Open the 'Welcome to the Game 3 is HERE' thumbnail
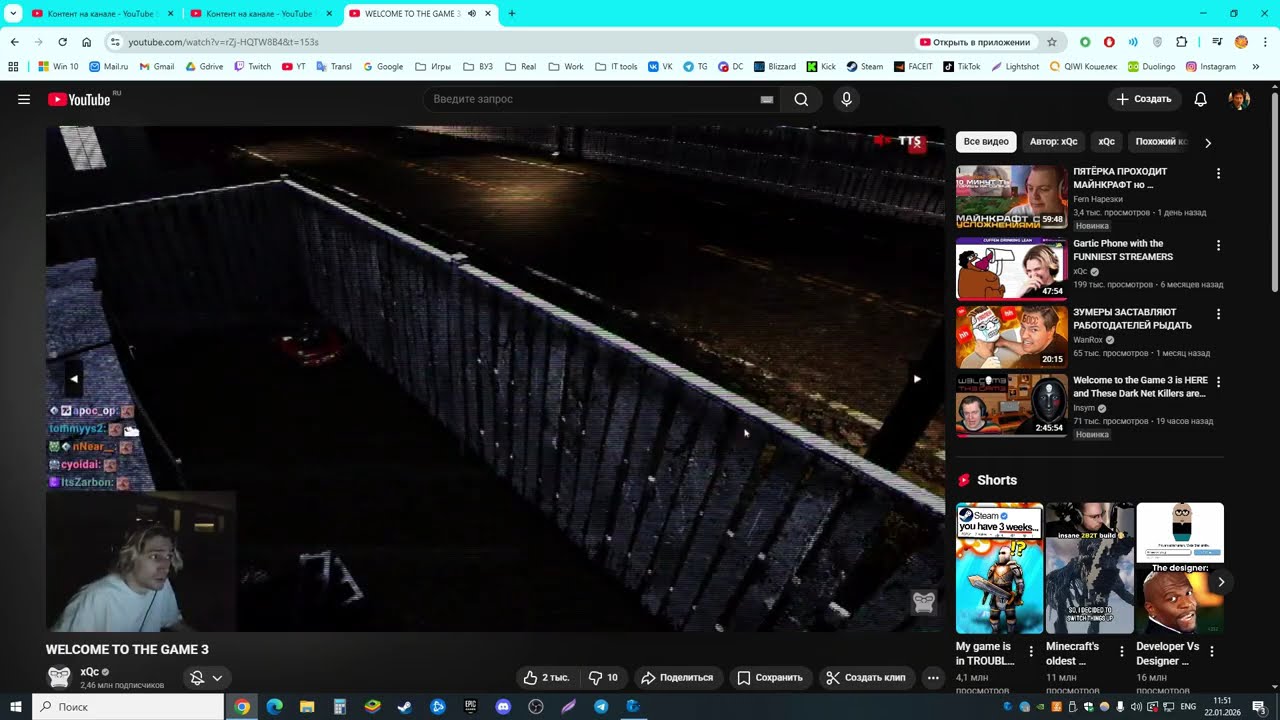Image resolution: width=1280 pixels, height=720 pixels. point(1012,405)
